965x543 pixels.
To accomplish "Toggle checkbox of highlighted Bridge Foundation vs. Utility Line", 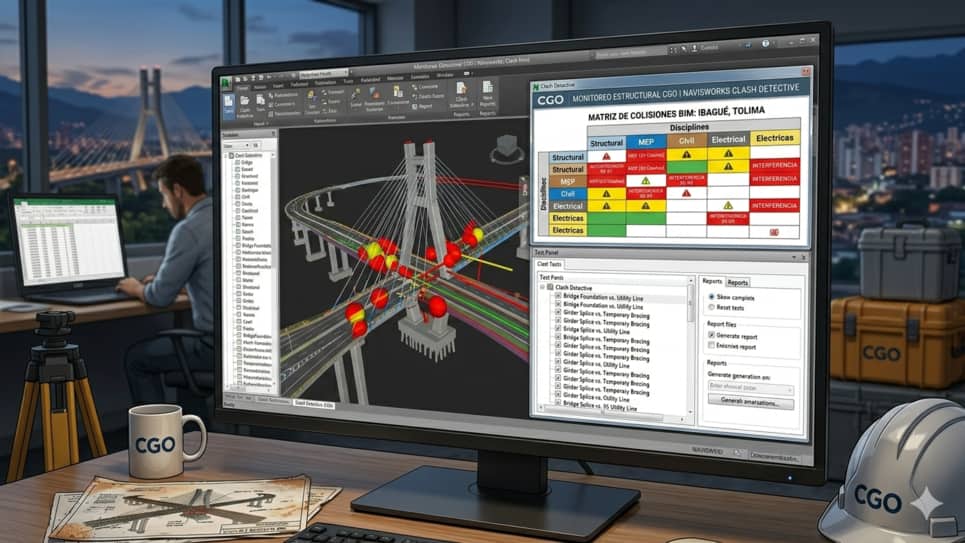I will (x=558, y=296).
